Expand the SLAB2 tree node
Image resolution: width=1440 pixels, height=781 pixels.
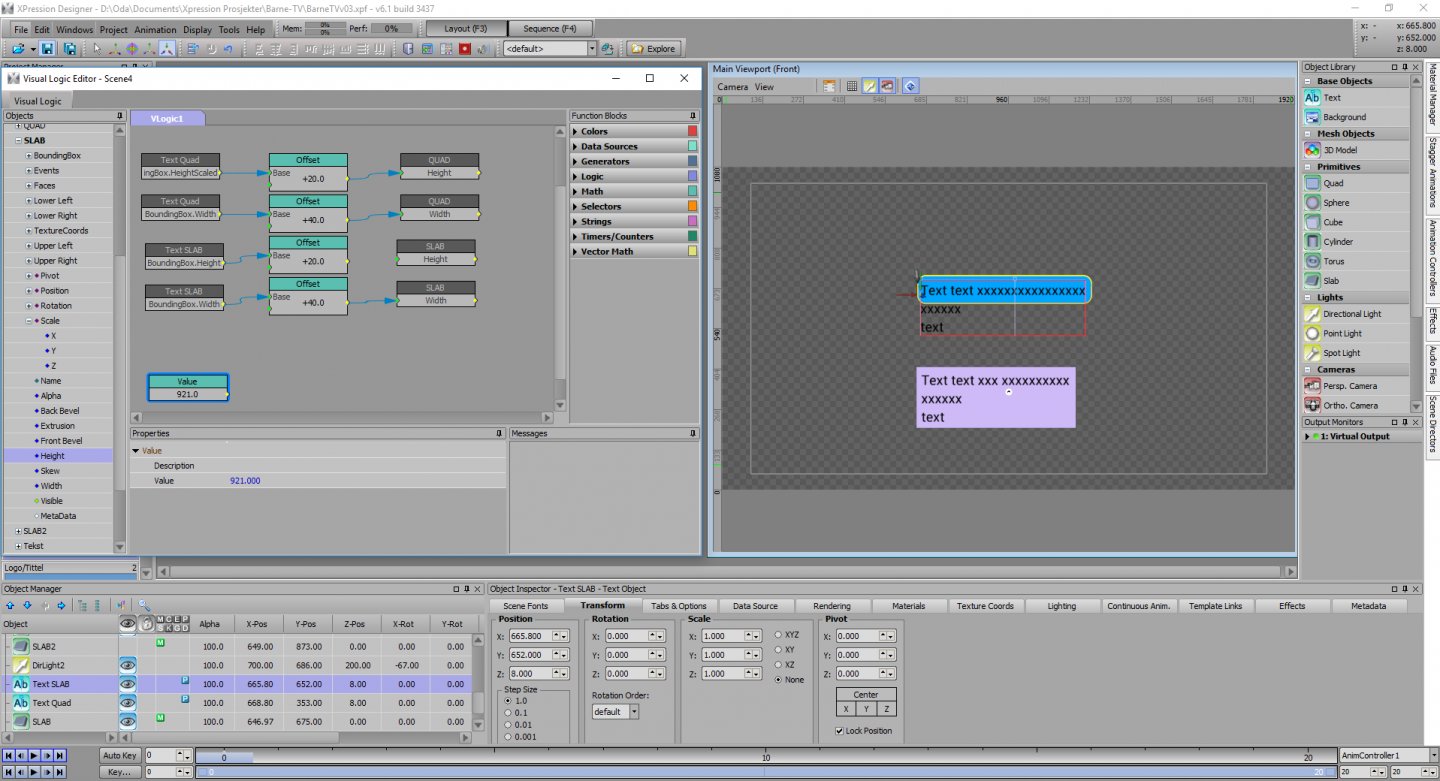(x=18, y=531)
